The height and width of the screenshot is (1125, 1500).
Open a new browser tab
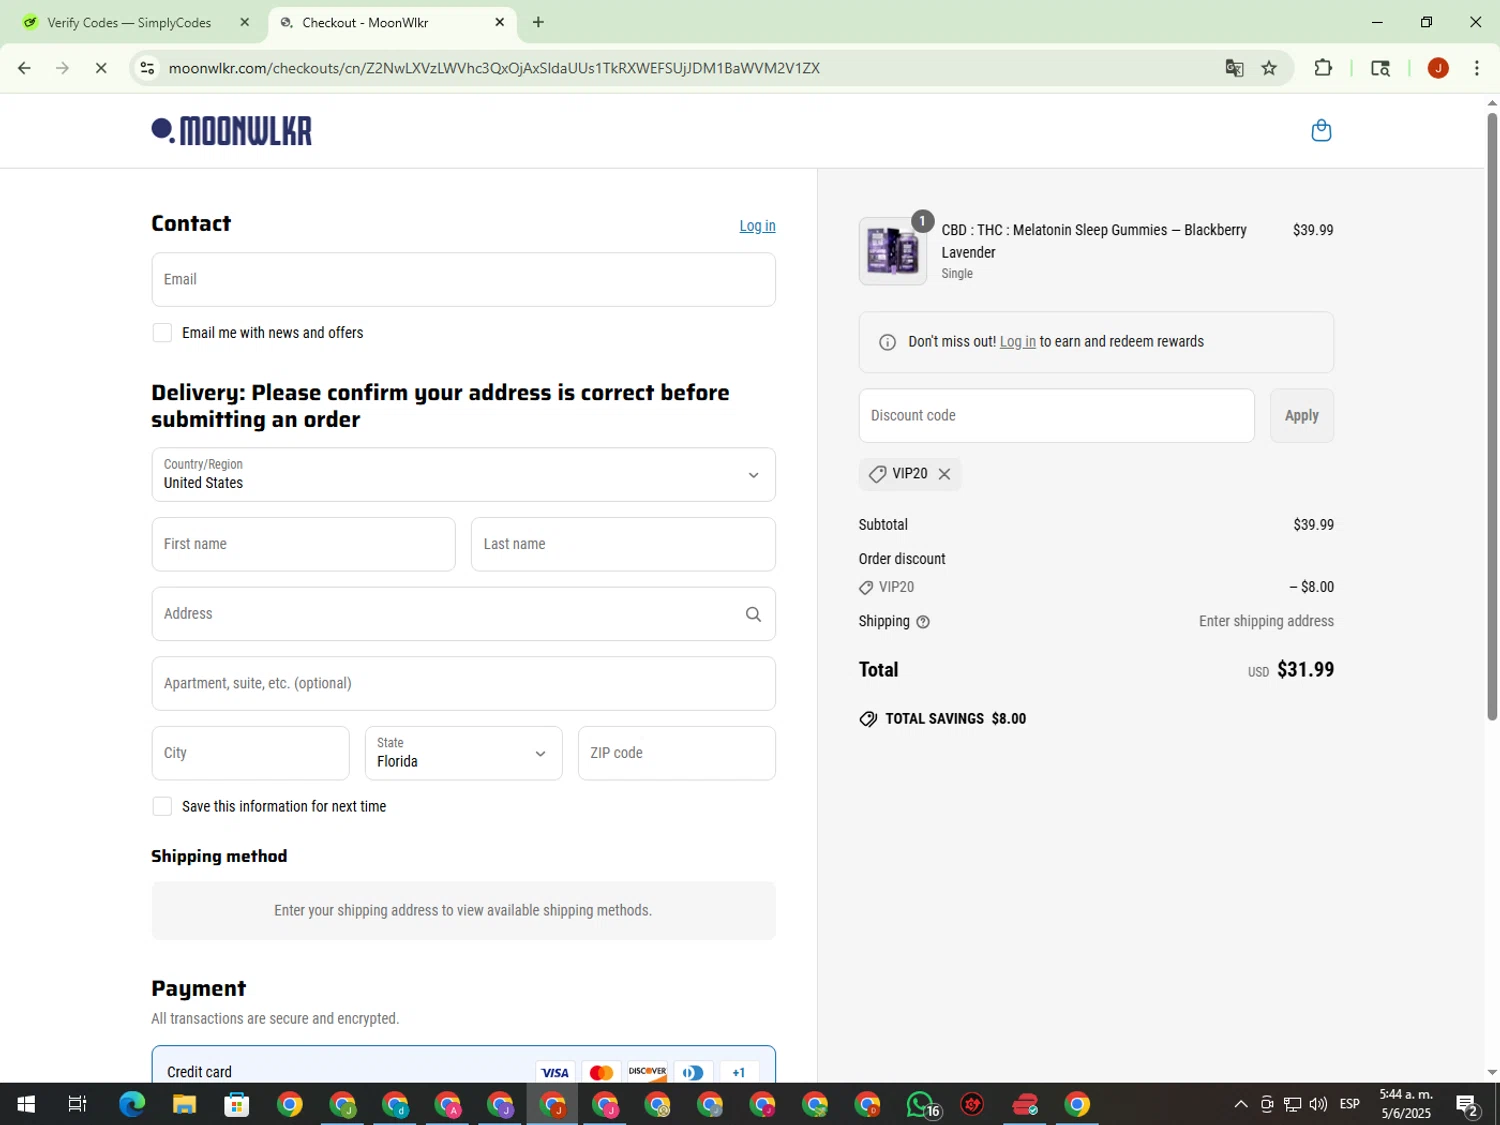[x=538, y=22]
